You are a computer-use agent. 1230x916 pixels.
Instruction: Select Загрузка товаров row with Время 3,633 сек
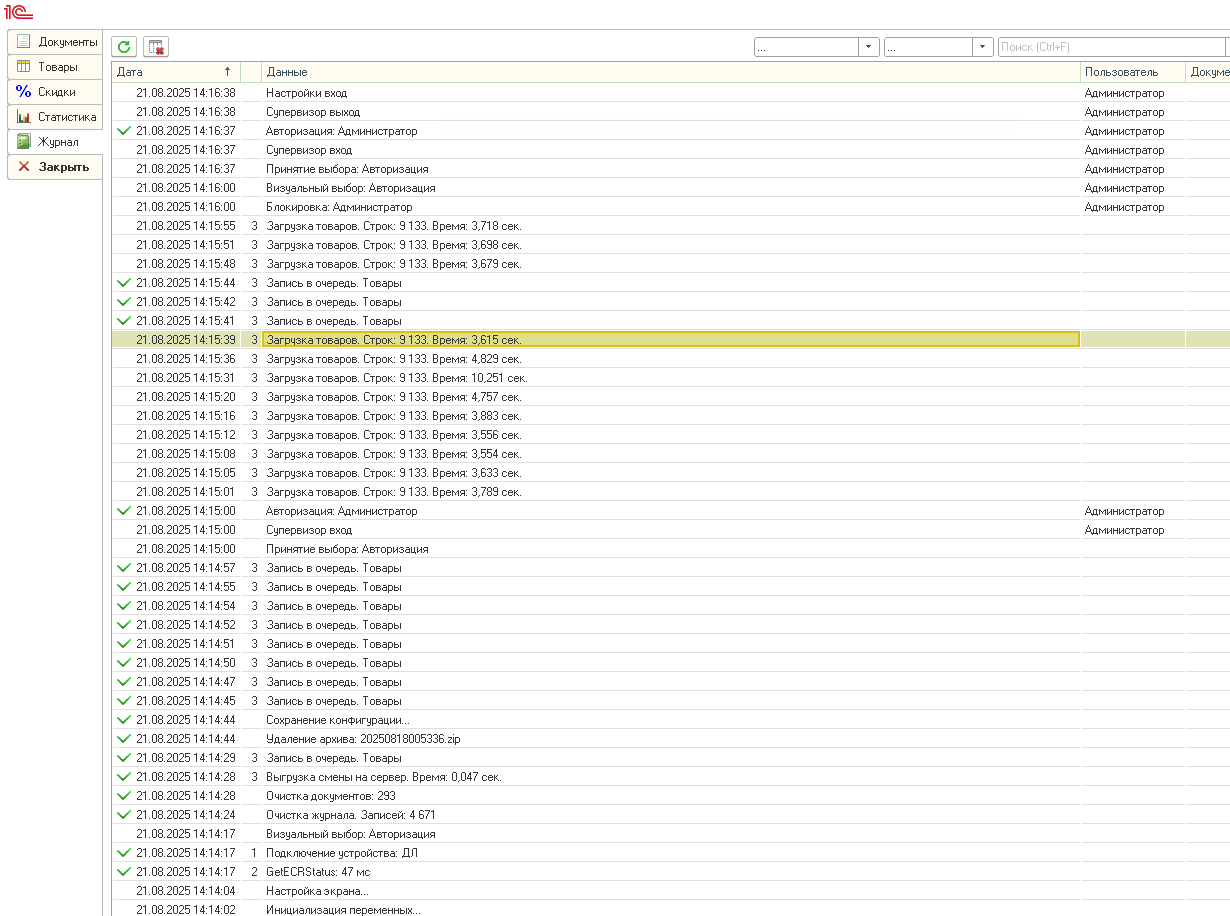tap(670, 473)
